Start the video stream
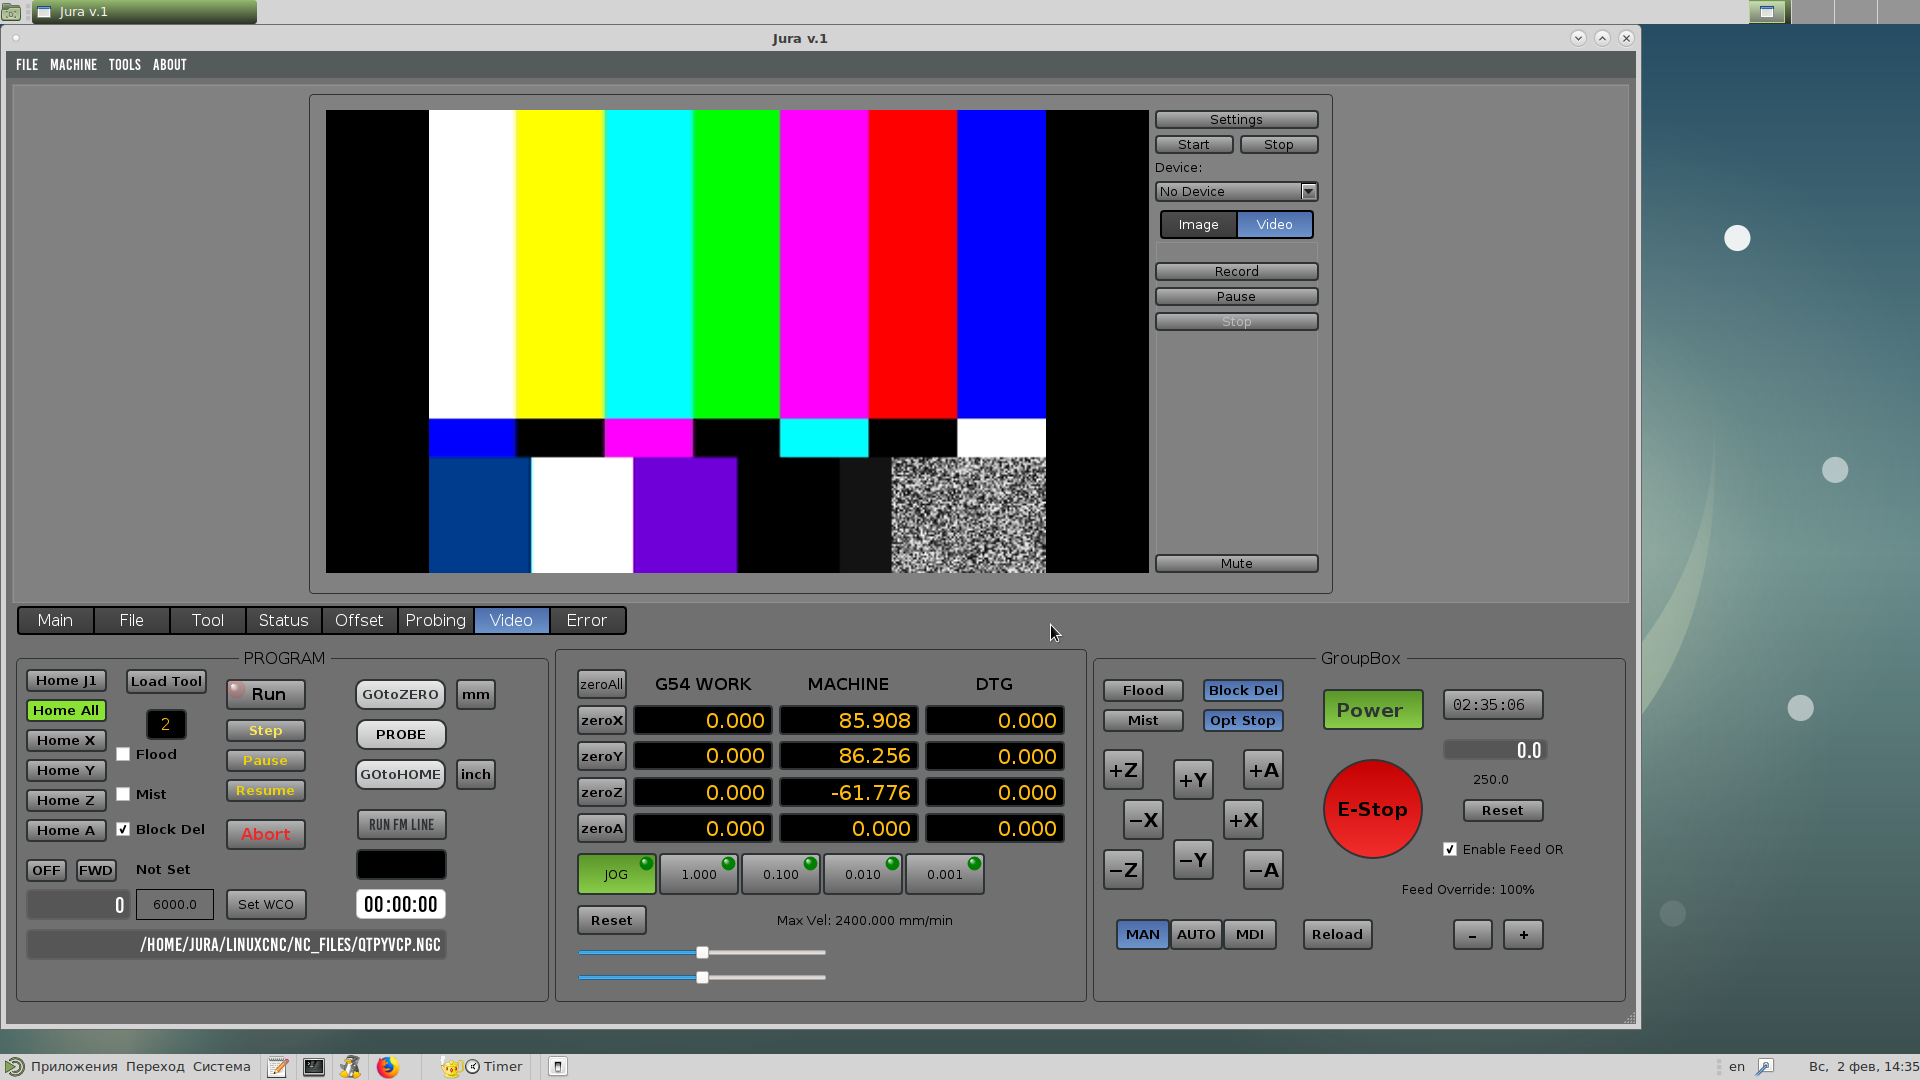Viewport: 1920px width, 1080px height. click(x=1194, y=145)
